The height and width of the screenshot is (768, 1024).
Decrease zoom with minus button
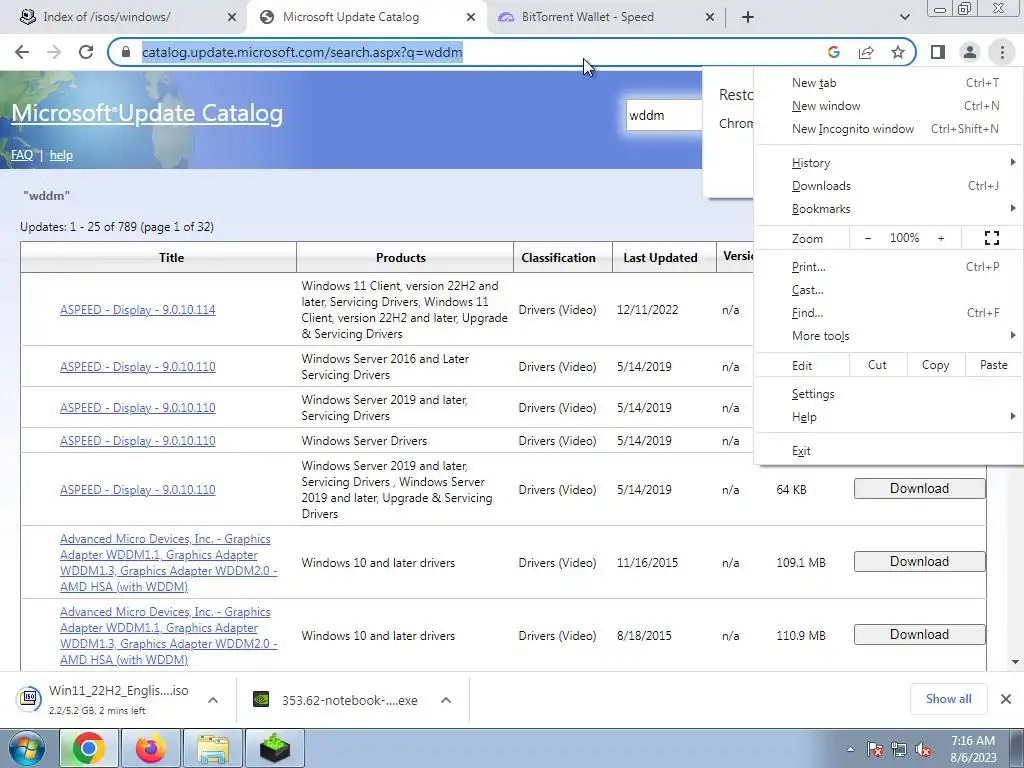point(868,238)
